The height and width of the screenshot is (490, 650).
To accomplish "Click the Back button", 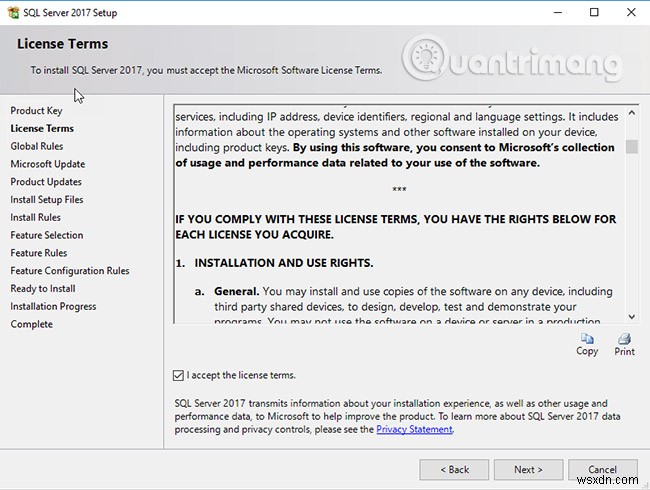I will 454,470.
